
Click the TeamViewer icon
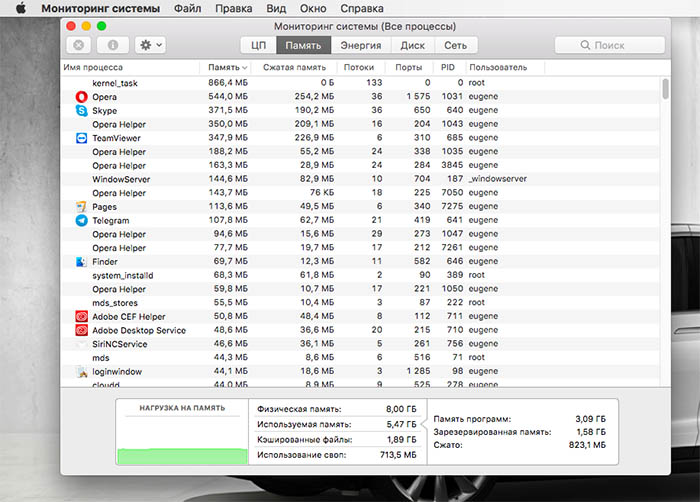pyautogui.click(x=81, y=138)
